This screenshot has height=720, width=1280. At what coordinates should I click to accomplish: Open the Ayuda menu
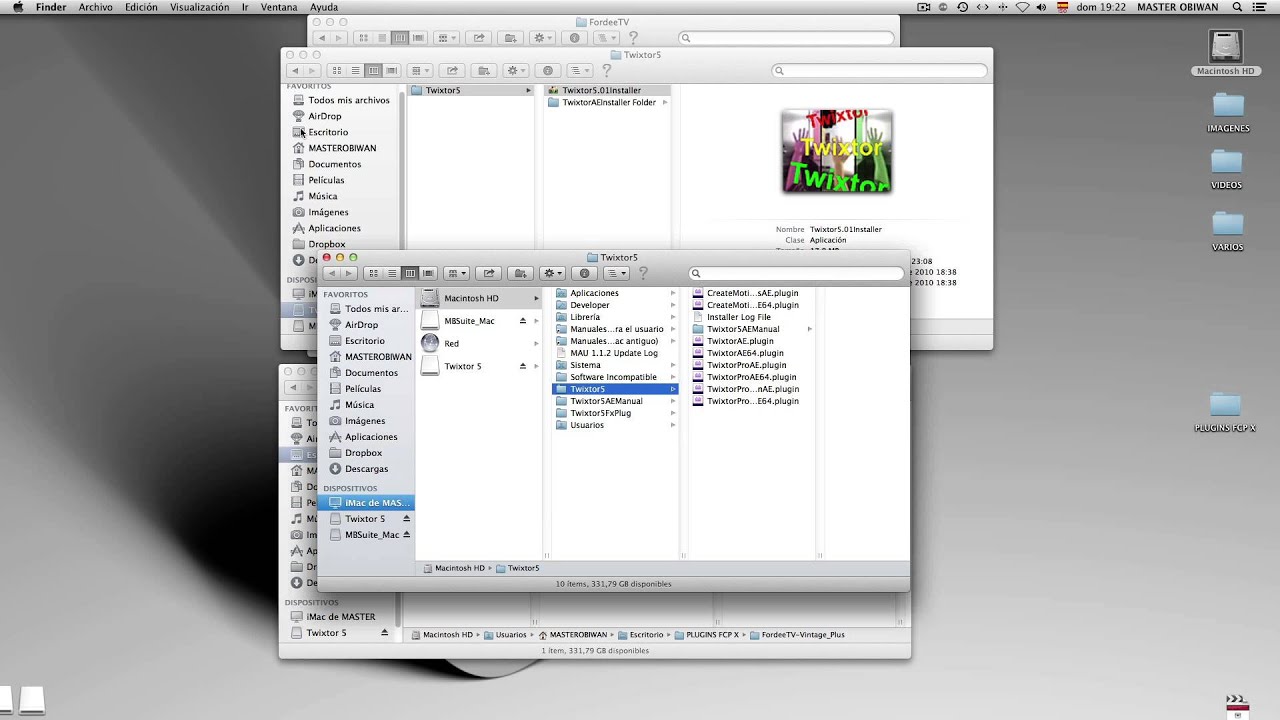point(324,7)
